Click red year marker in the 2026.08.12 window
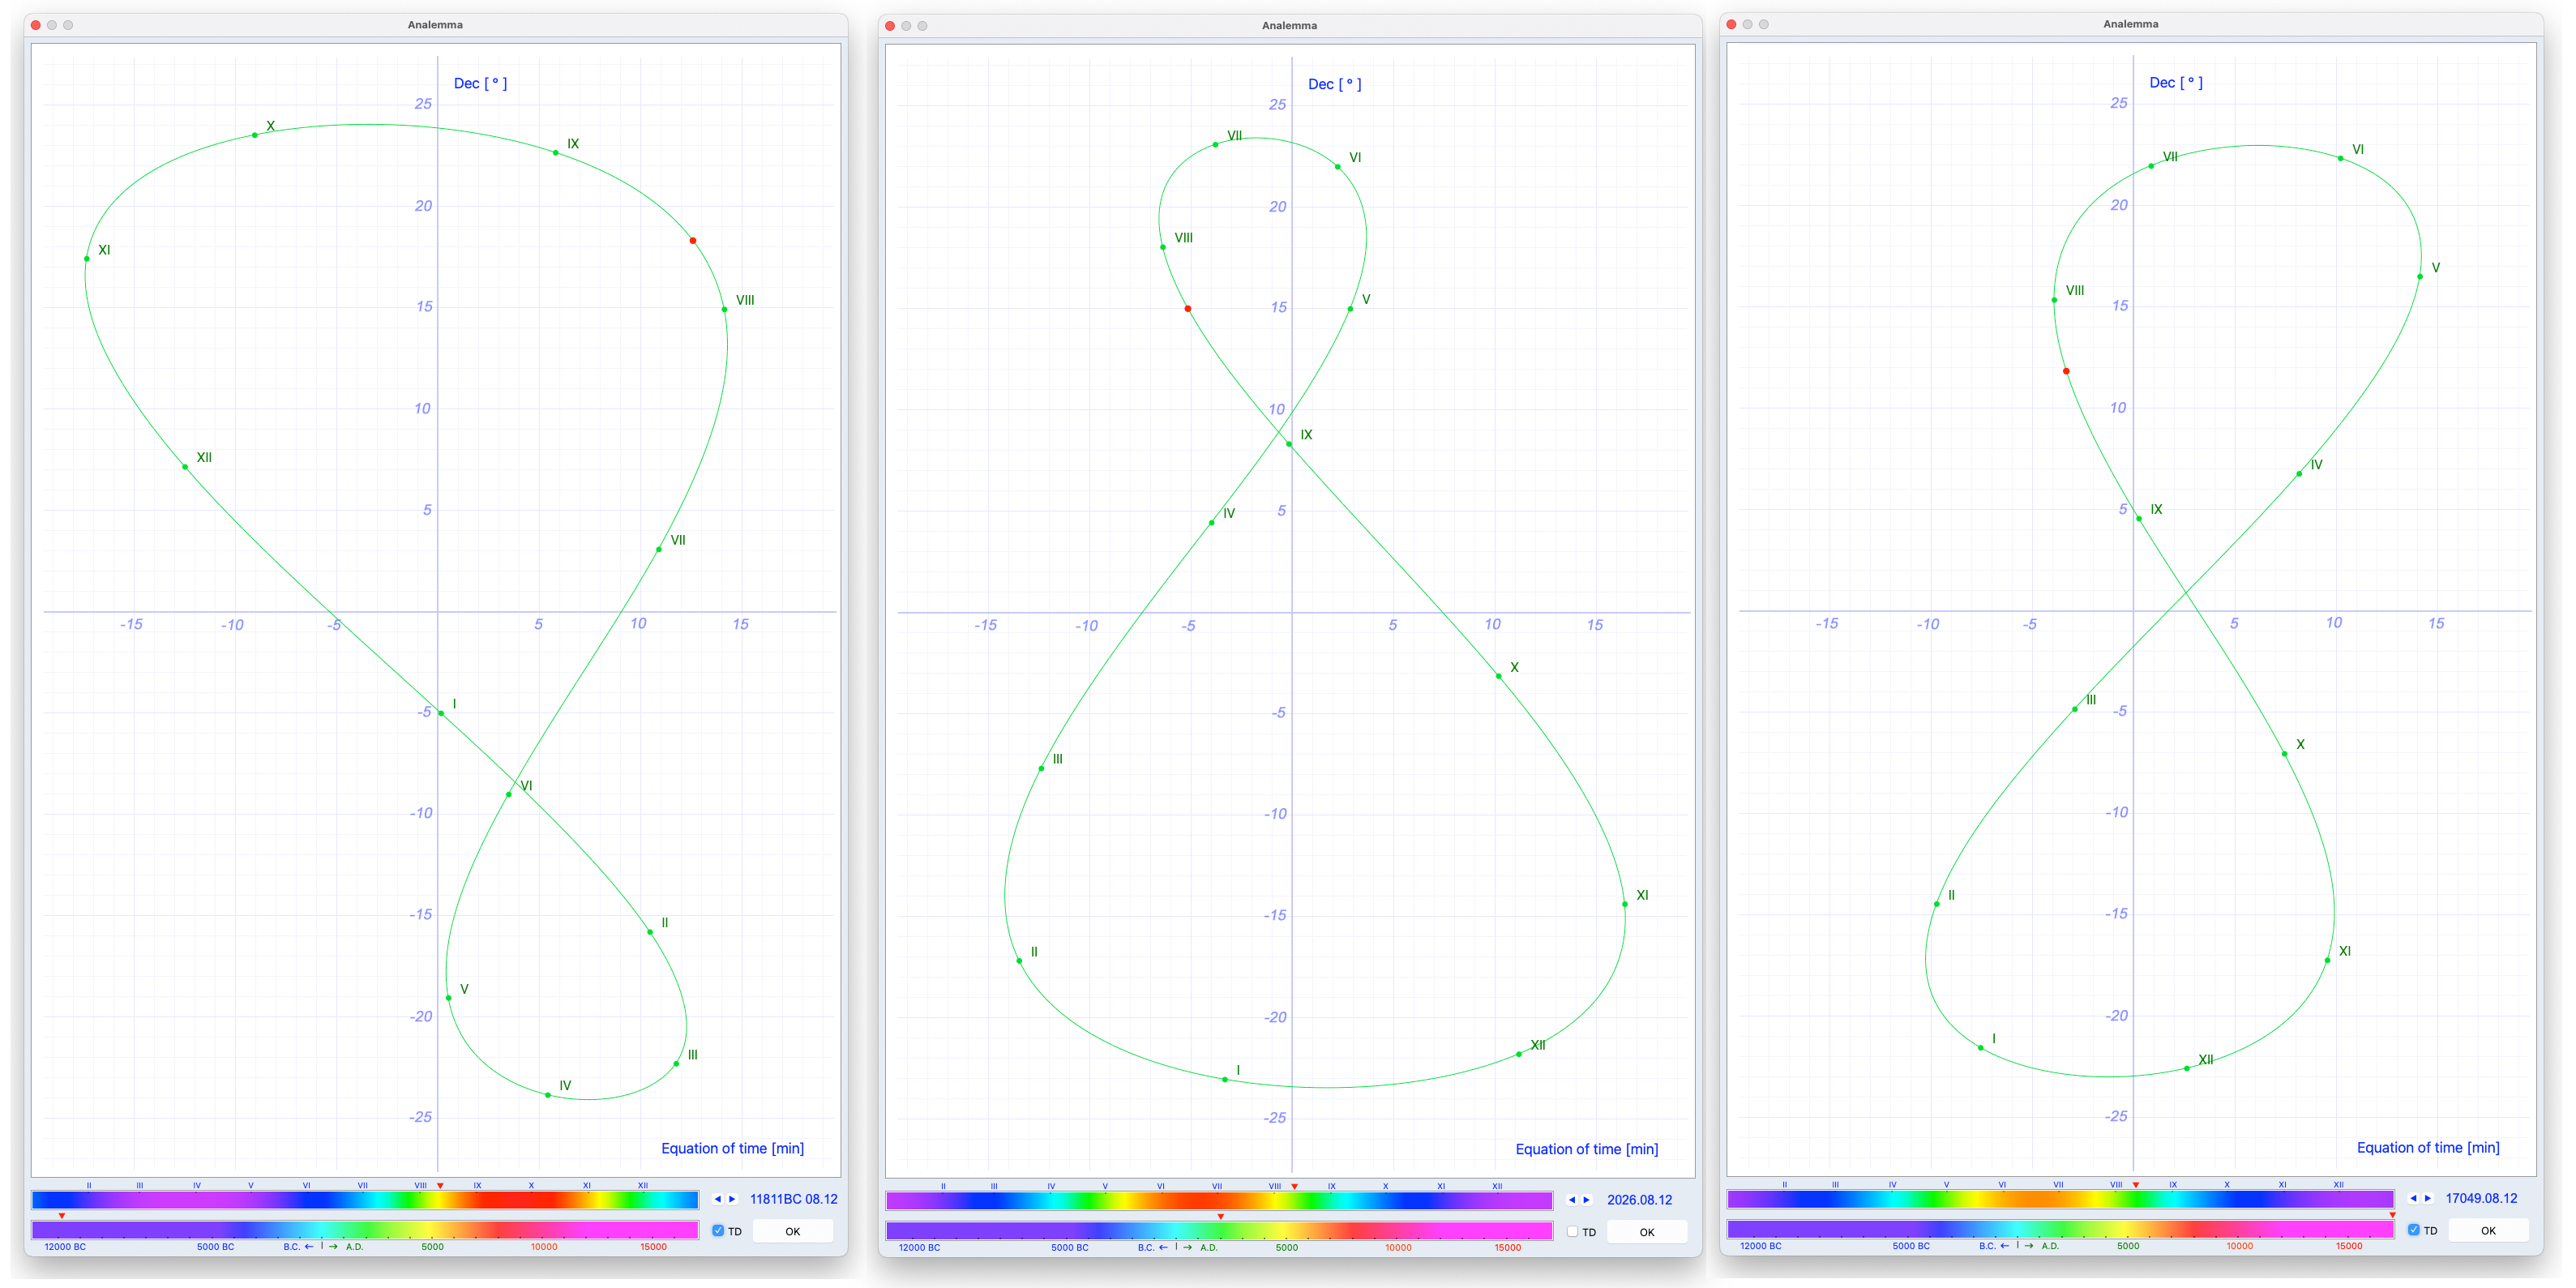Screen dimensions: 2576x1288 click(x=1220, y=1217)
